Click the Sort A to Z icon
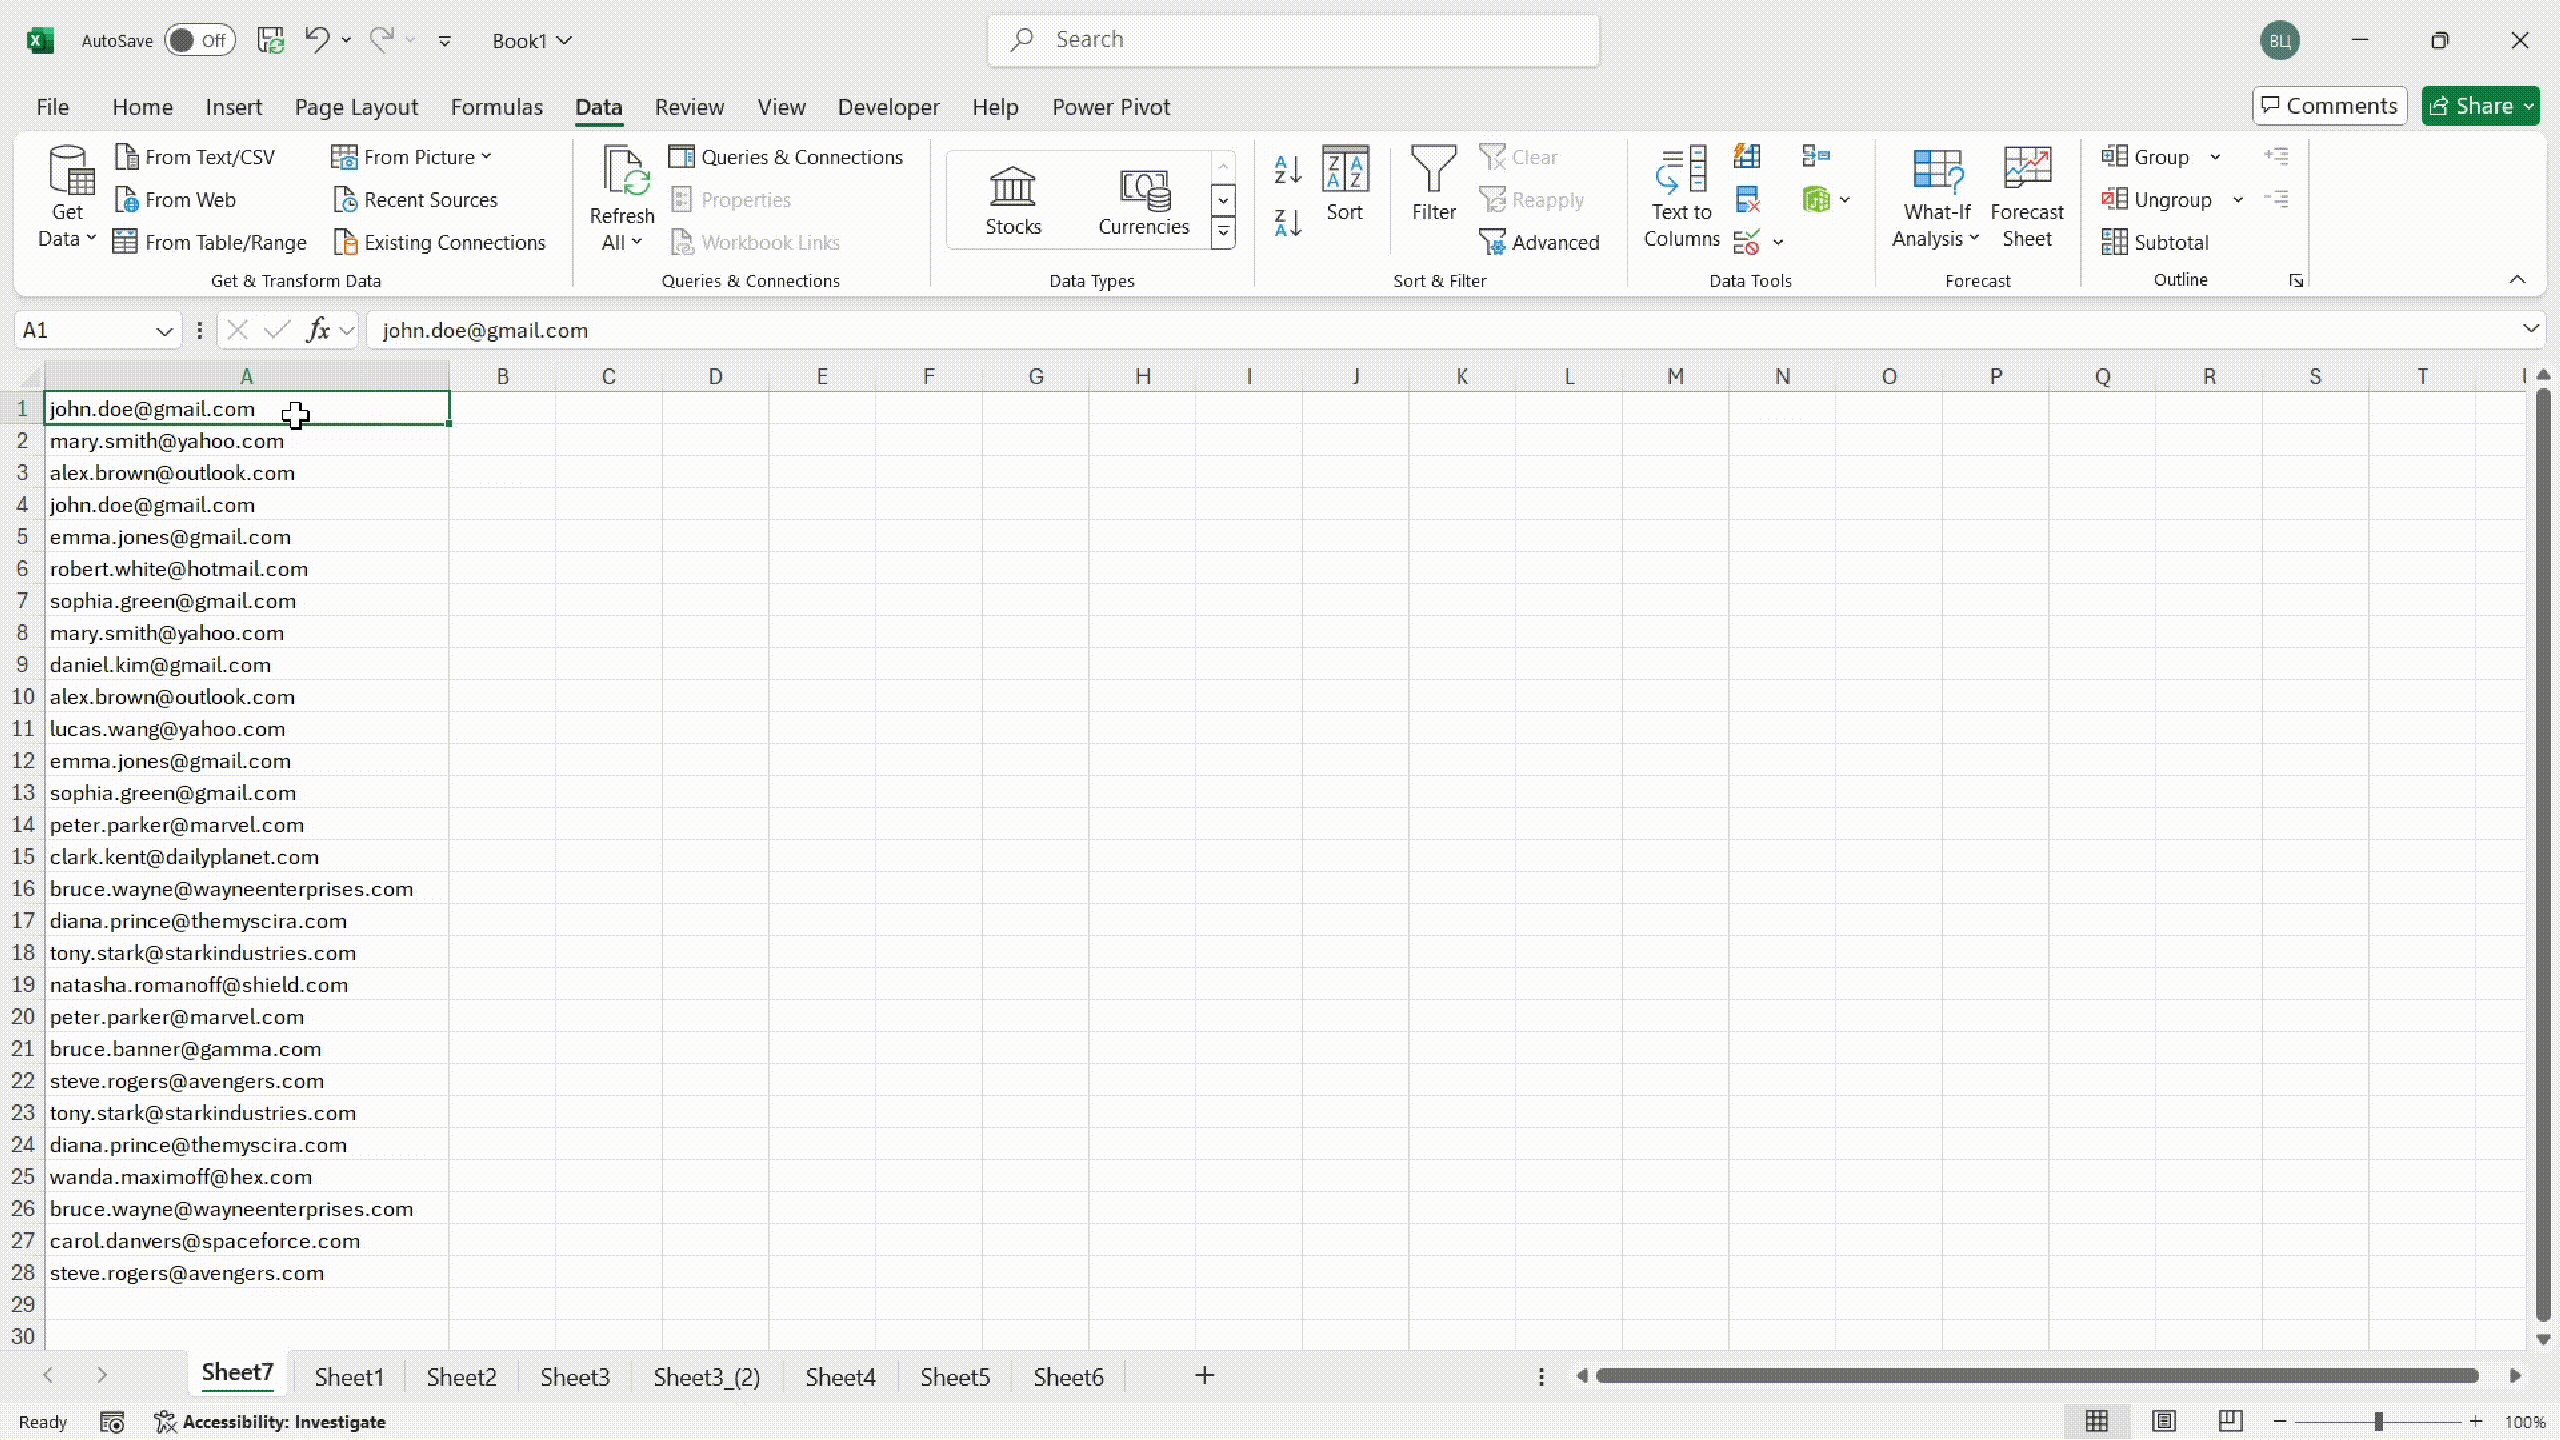Image resolution: width=2560 pixels, height=1440 pixels. 1288,169
